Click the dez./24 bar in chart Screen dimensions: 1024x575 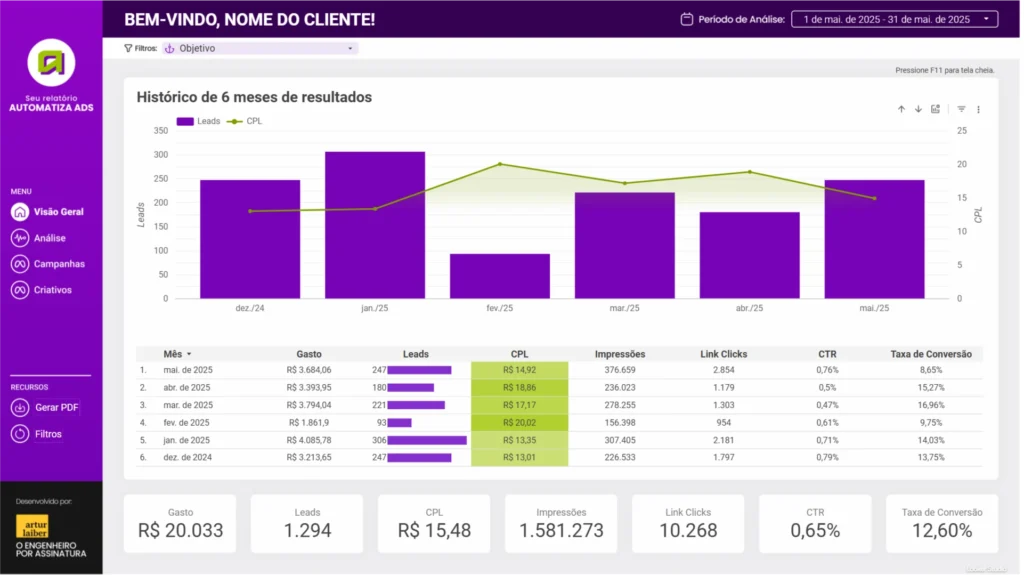(250, 239)
